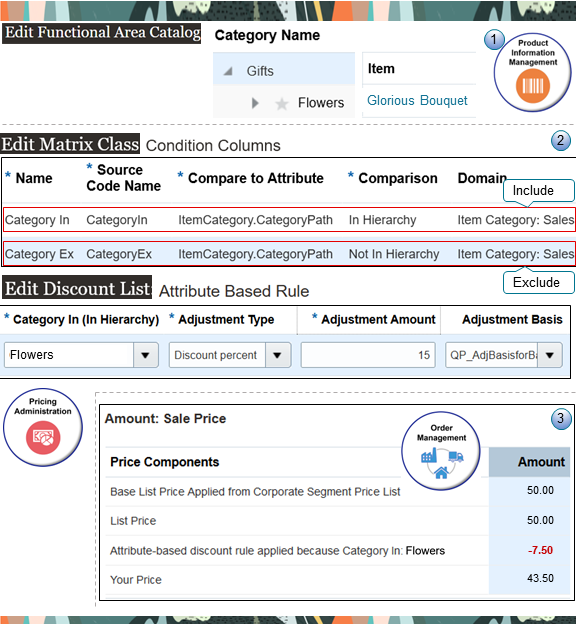Screen dimensions: 576x624
Task: Select the List Price row label
Action: click(x=133, y=521)
